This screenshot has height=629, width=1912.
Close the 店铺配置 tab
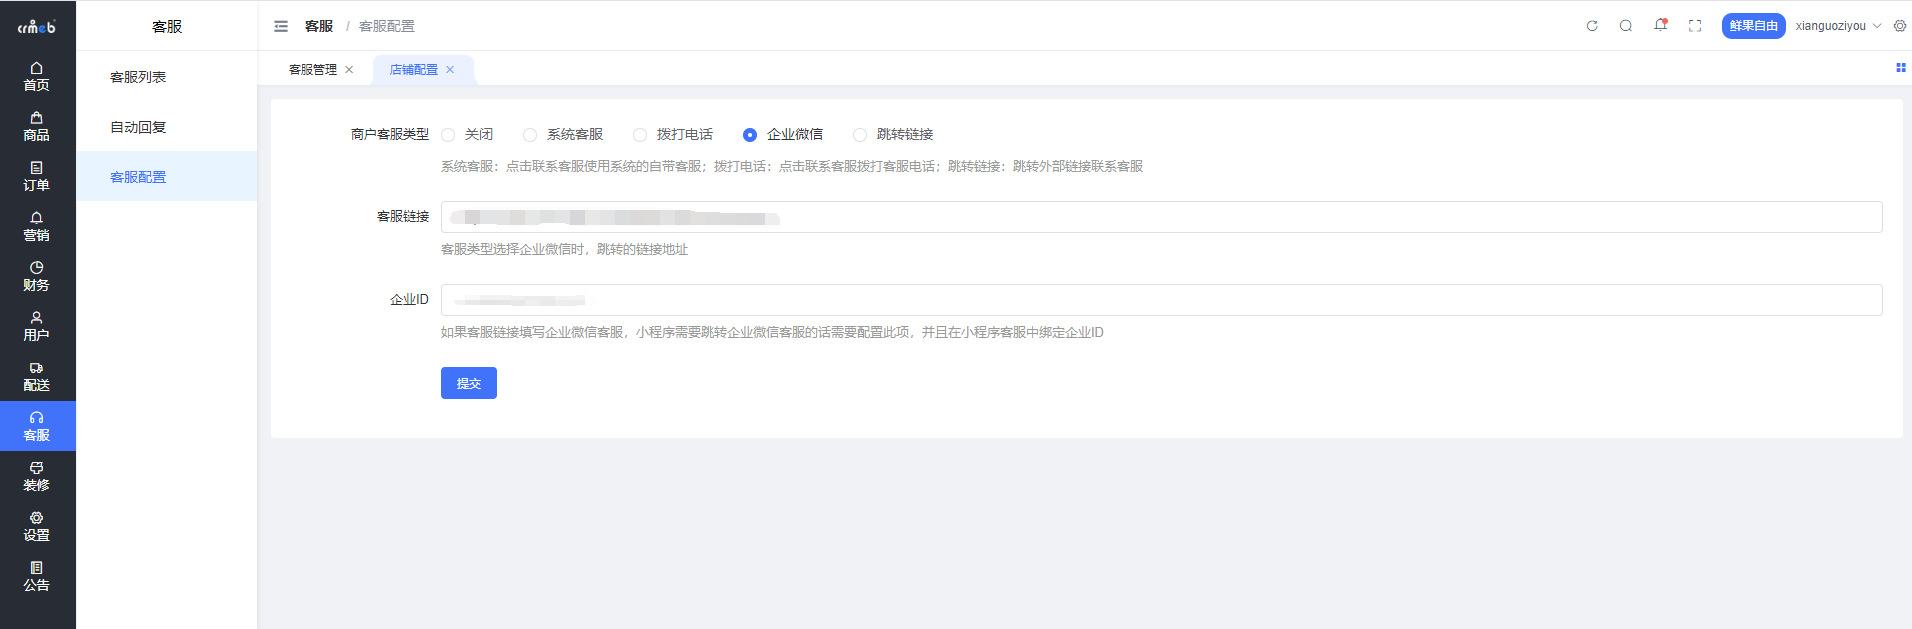[x=450, y=70]
